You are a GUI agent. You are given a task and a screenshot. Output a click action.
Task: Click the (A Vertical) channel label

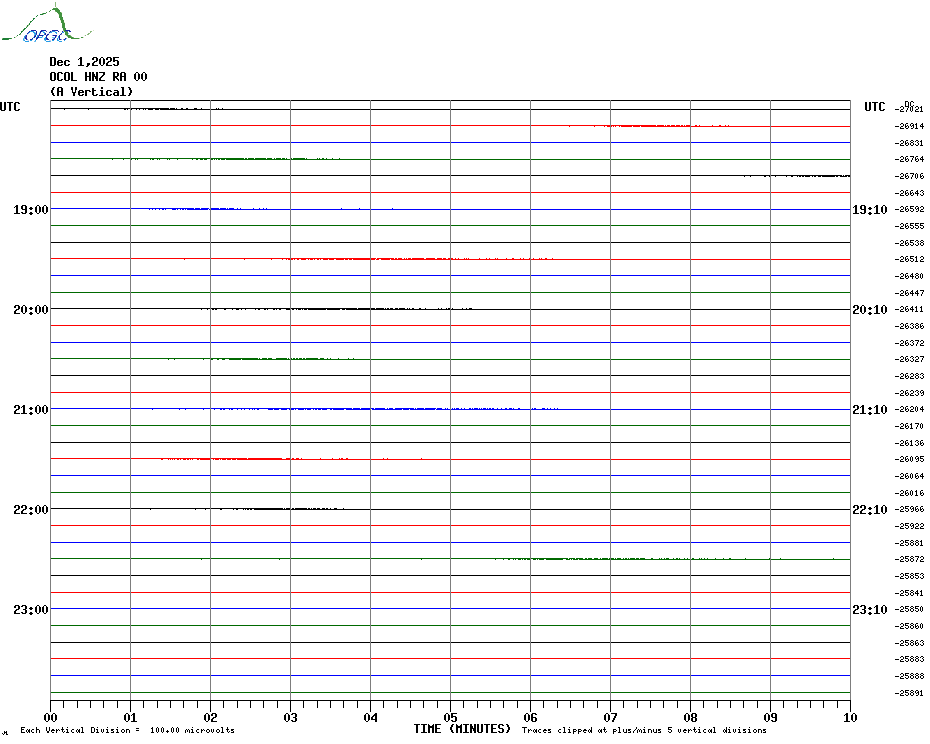91,92
